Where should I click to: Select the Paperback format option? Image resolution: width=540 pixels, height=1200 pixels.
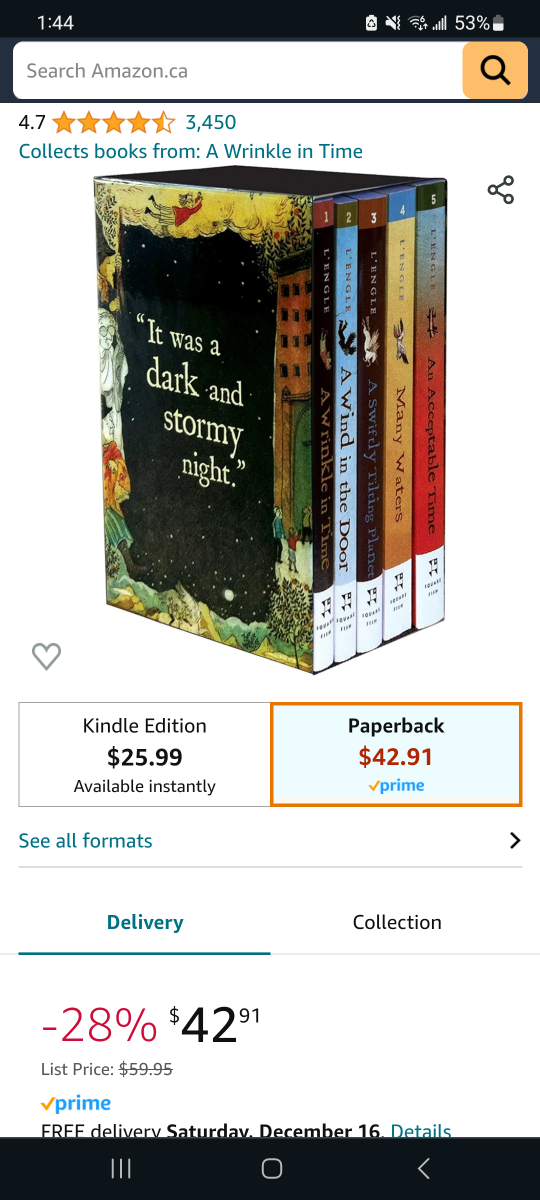(396, 755)
